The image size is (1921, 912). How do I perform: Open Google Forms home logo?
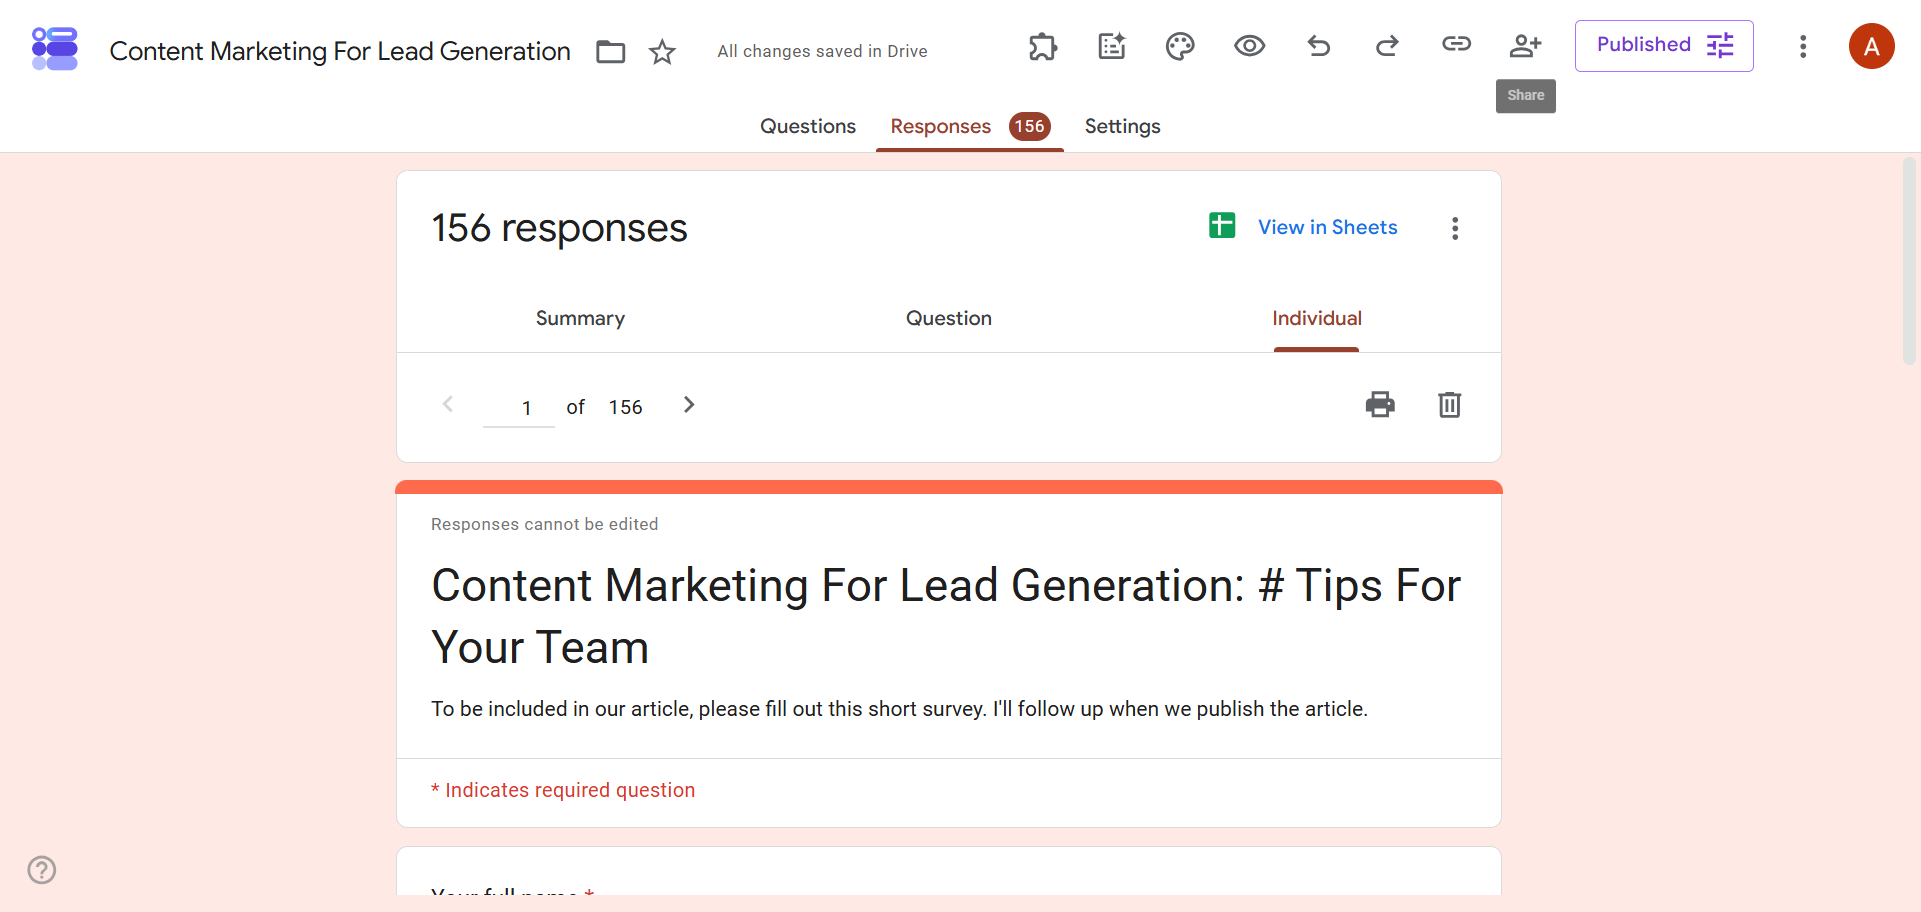click(55, 48)
